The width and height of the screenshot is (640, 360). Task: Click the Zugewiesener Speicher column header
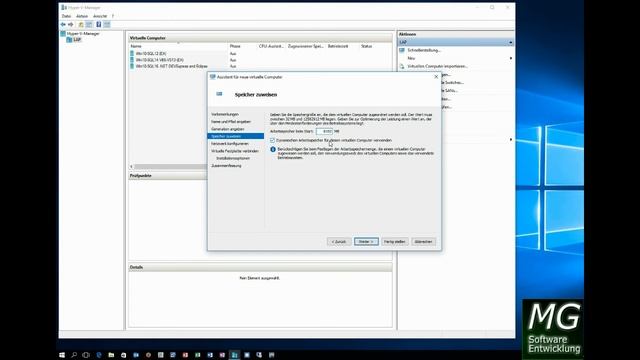306,47
